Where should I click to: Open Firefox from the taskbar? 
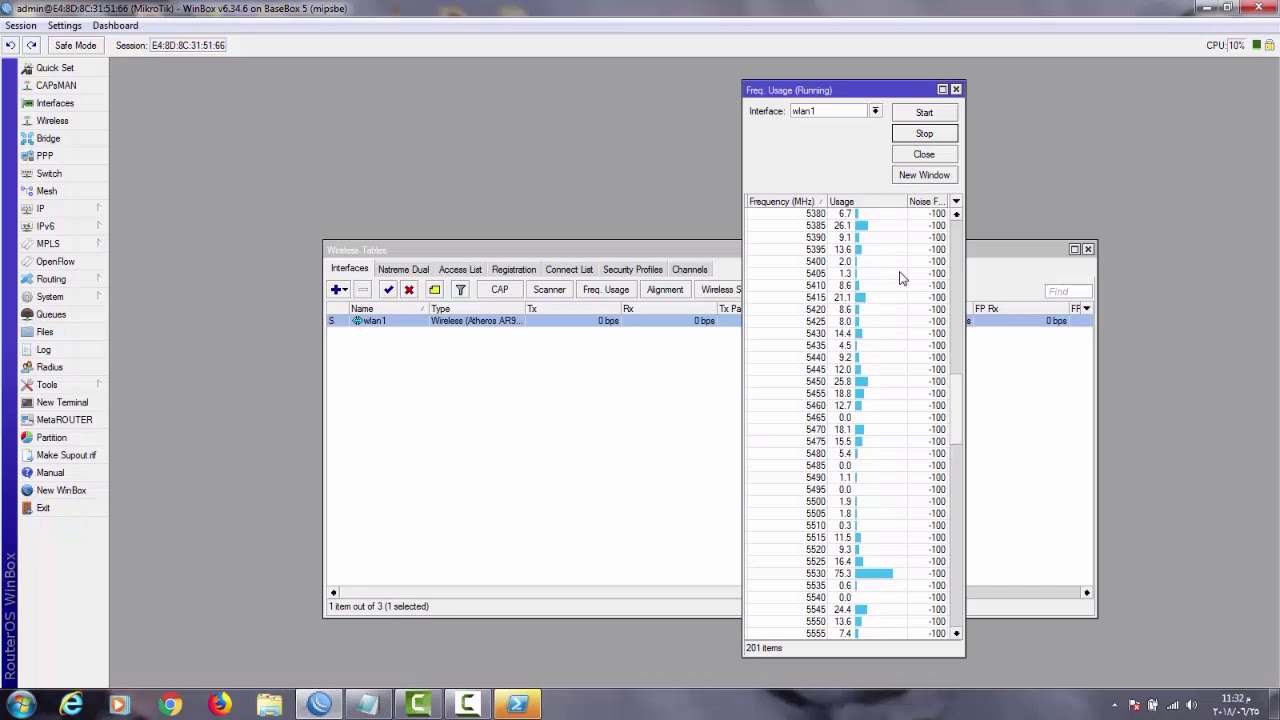(x=219, y=705)
